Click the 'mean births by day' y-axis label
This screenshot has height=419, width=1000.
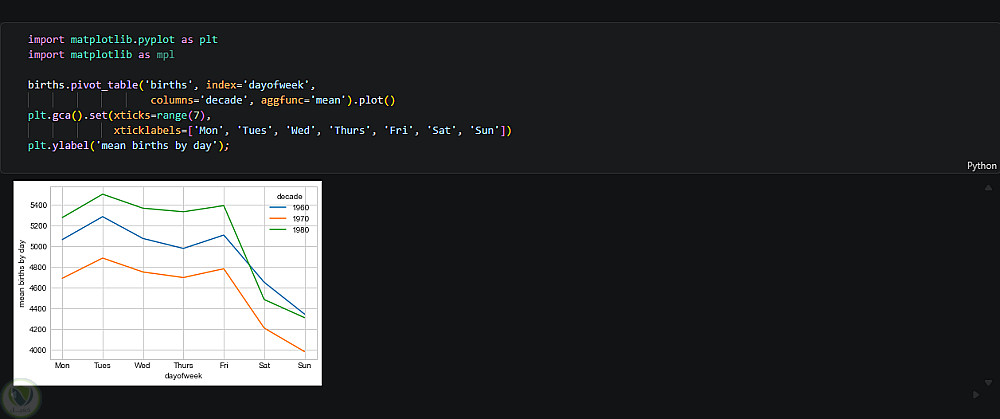pos(21,273)
